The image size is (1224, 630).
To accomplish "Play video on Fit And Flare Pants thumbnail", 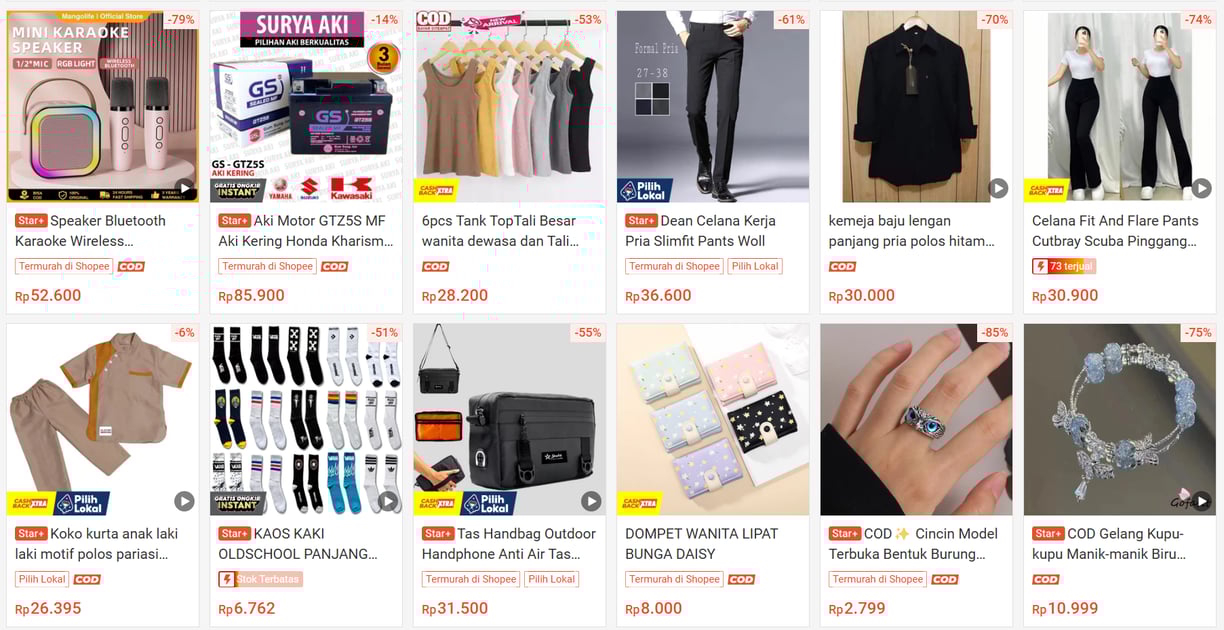I will 1201,187.
